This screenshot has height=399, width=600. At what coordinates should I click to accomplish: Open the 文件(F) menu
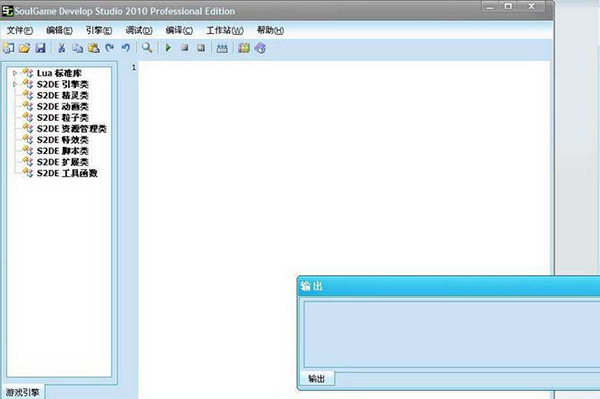pos(20,30)
